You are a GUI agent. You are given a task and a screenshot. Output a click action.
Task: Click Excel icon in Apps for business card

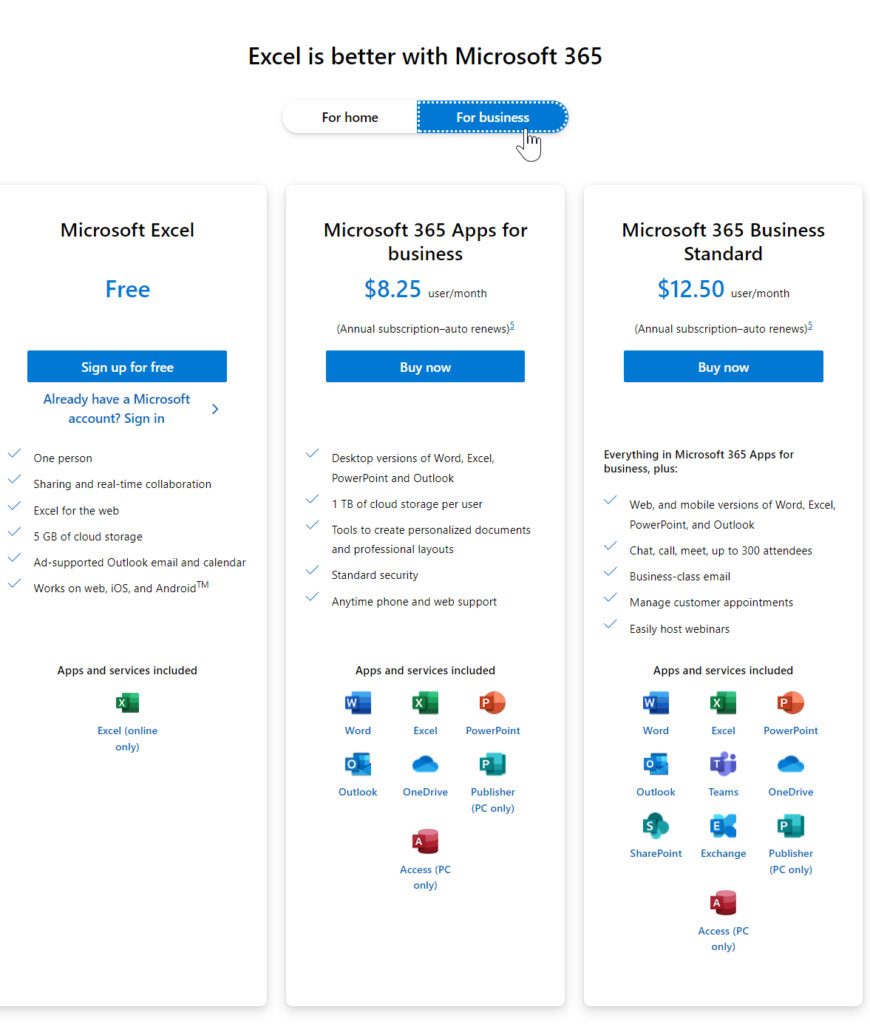pos(425,703)
